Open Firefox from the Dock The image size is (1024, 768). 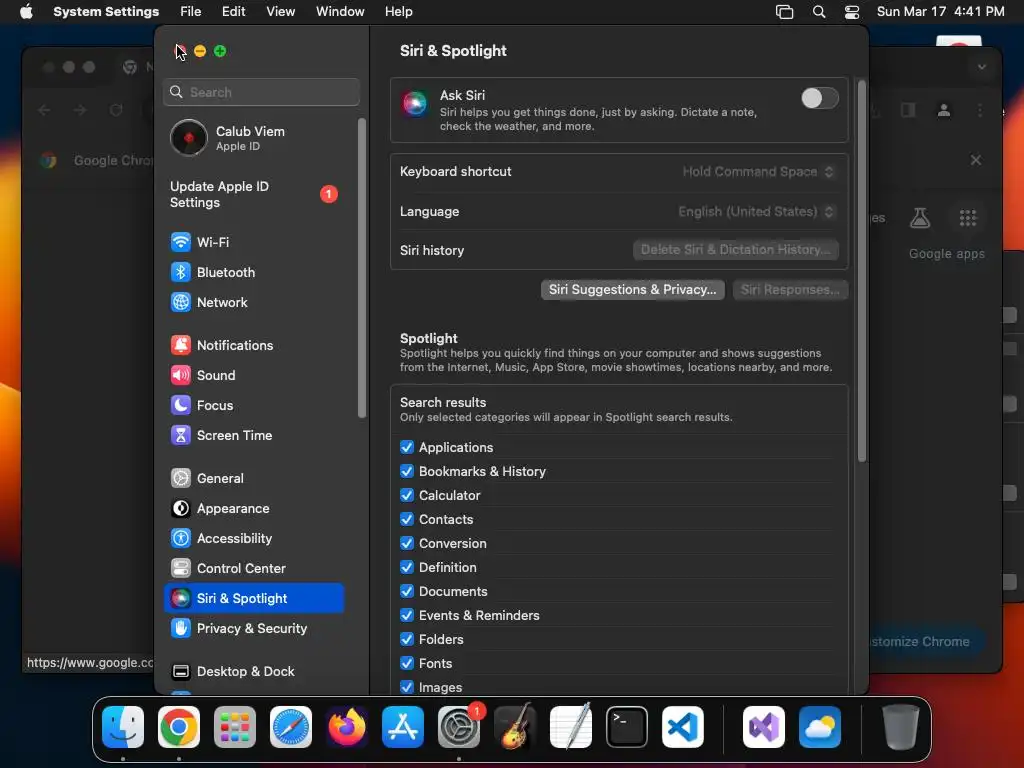pos(347,727)
